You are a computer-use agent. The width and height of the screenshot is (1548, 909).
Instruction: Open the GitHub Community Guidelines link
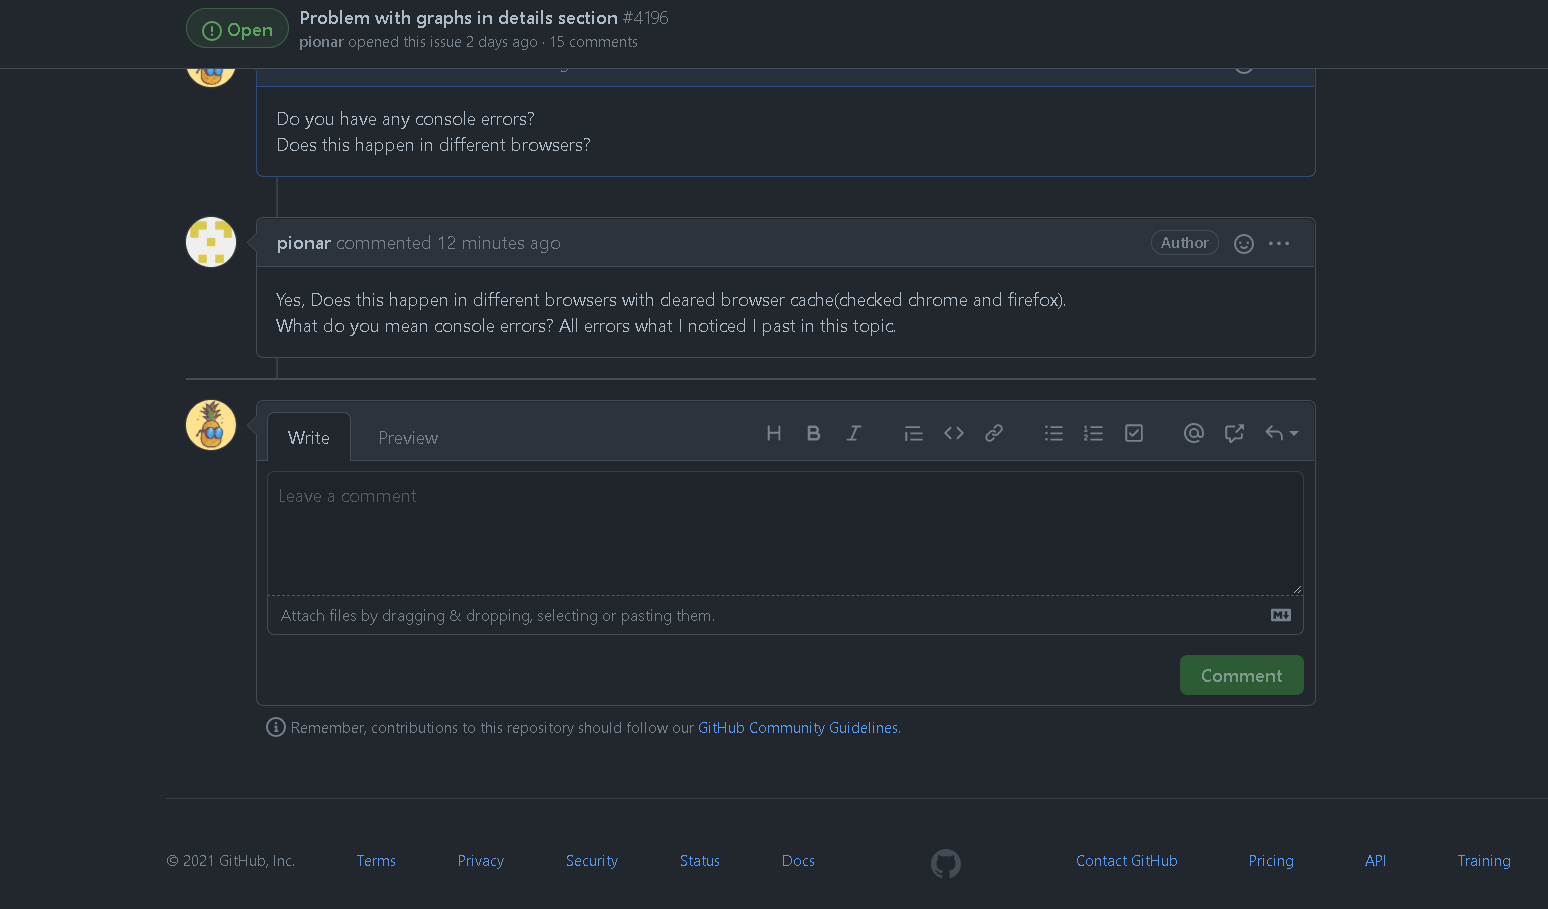(x=797, y=727)
